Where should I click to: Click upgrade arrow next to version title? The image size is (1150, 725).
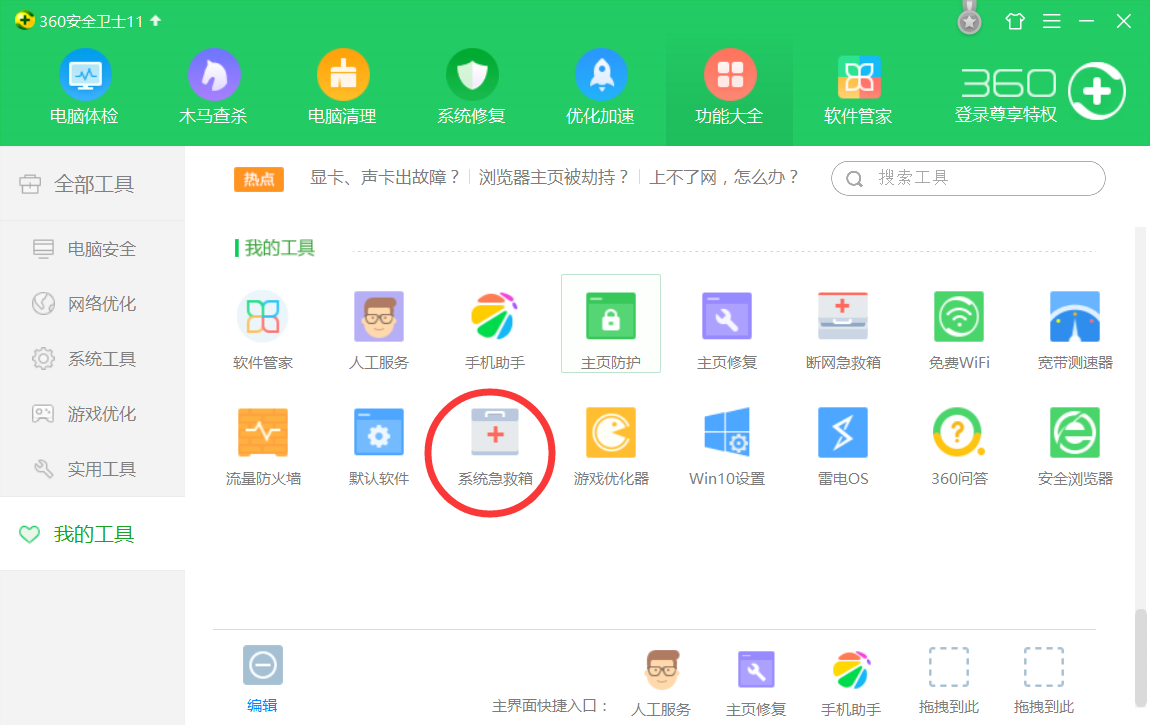tap(155, 21)
